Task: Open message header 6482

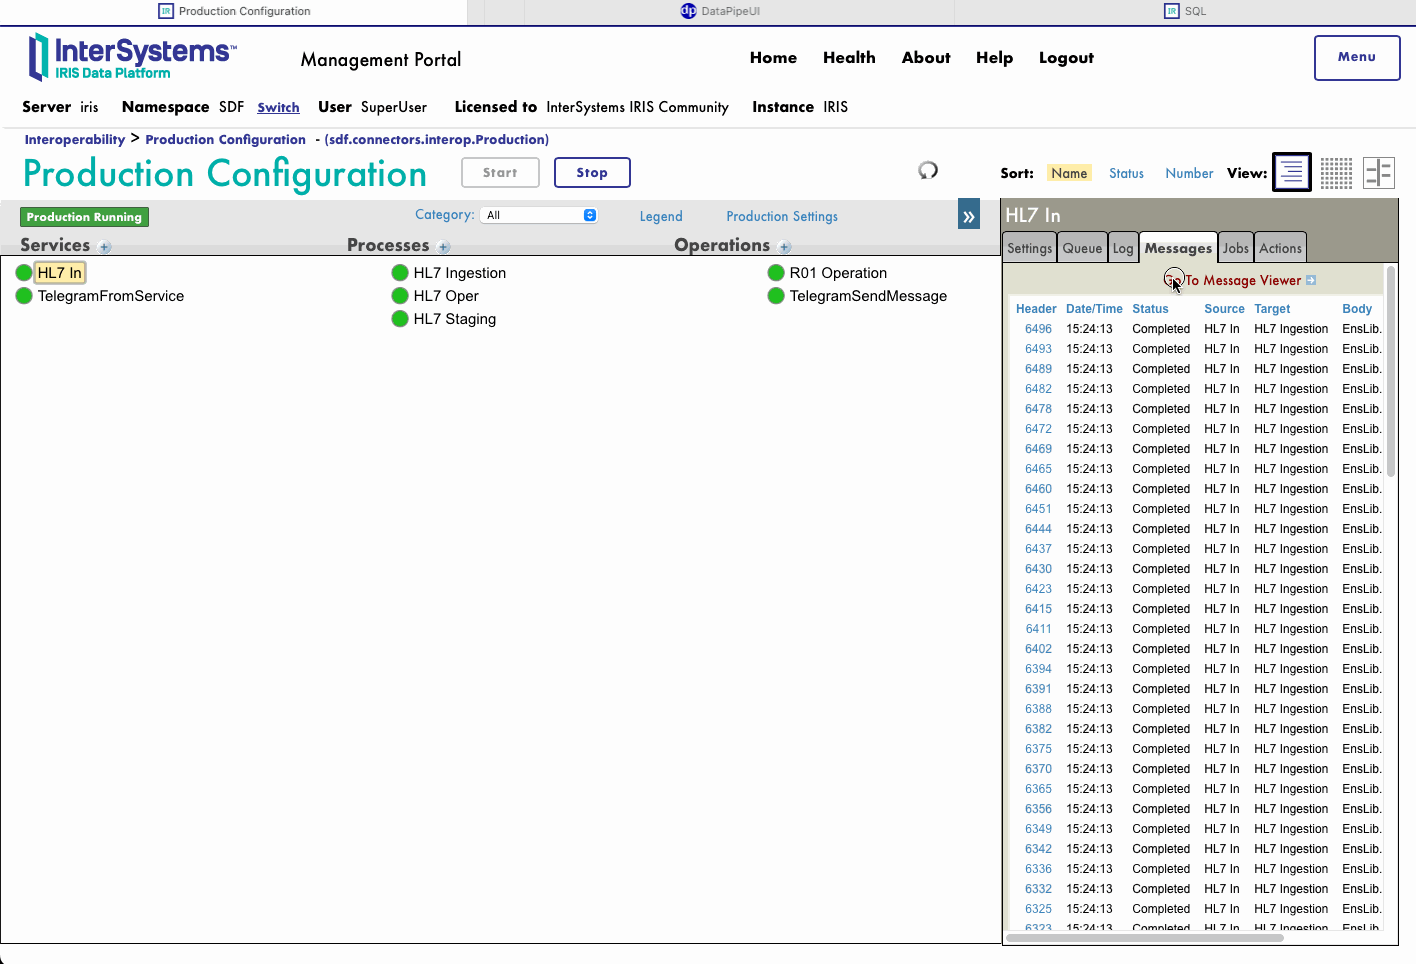Action: coord(1038,389)
